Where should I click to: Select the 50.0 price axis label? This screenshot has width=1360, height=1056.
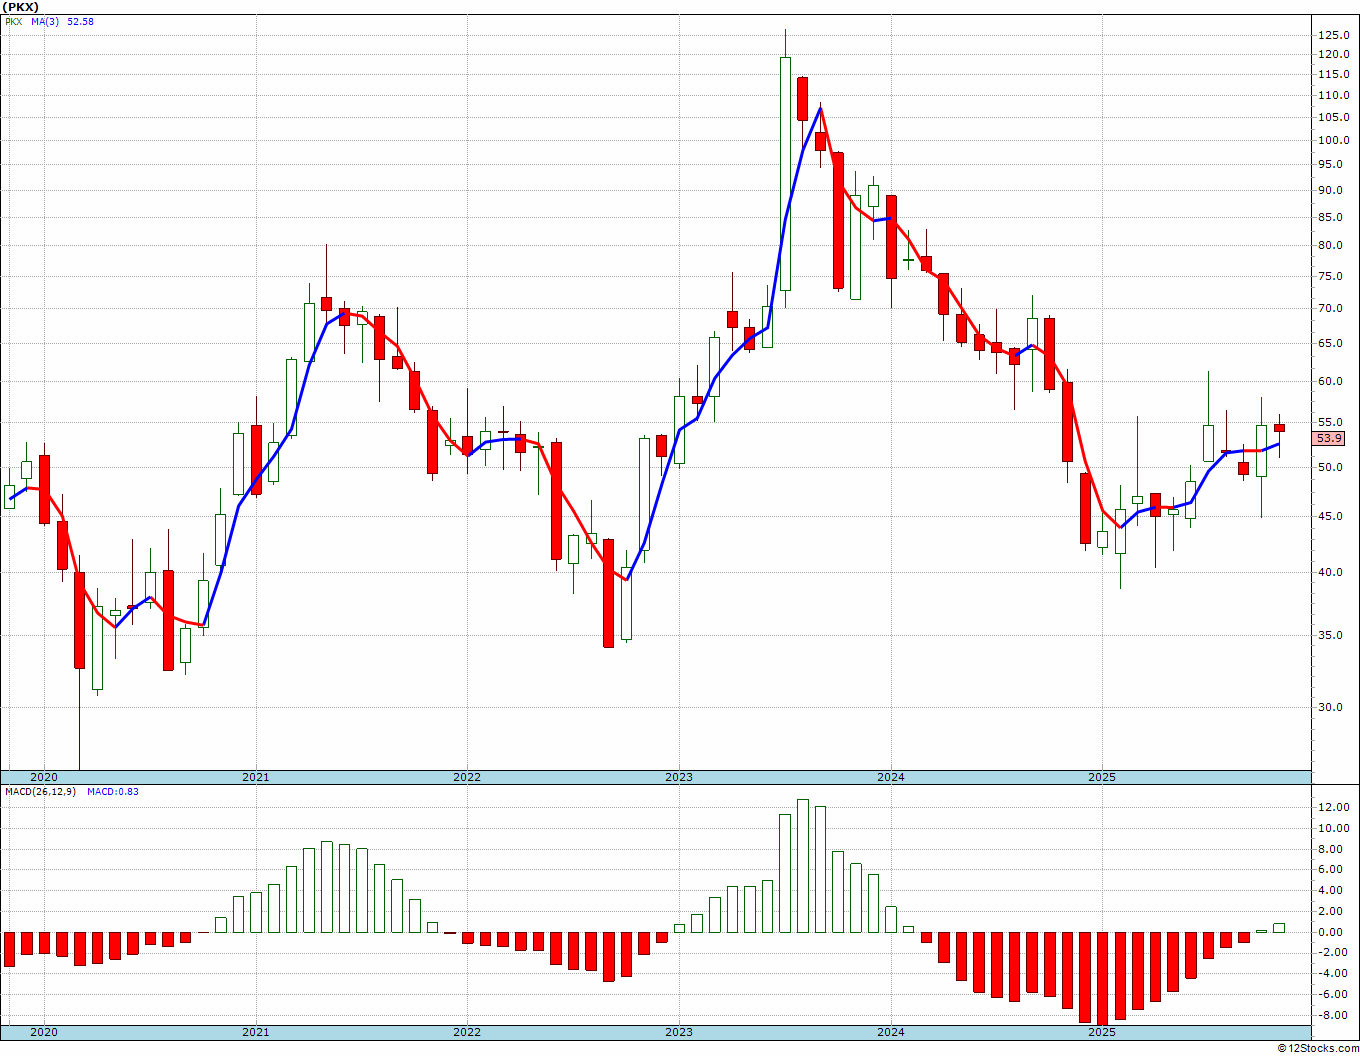[1330, 467]
